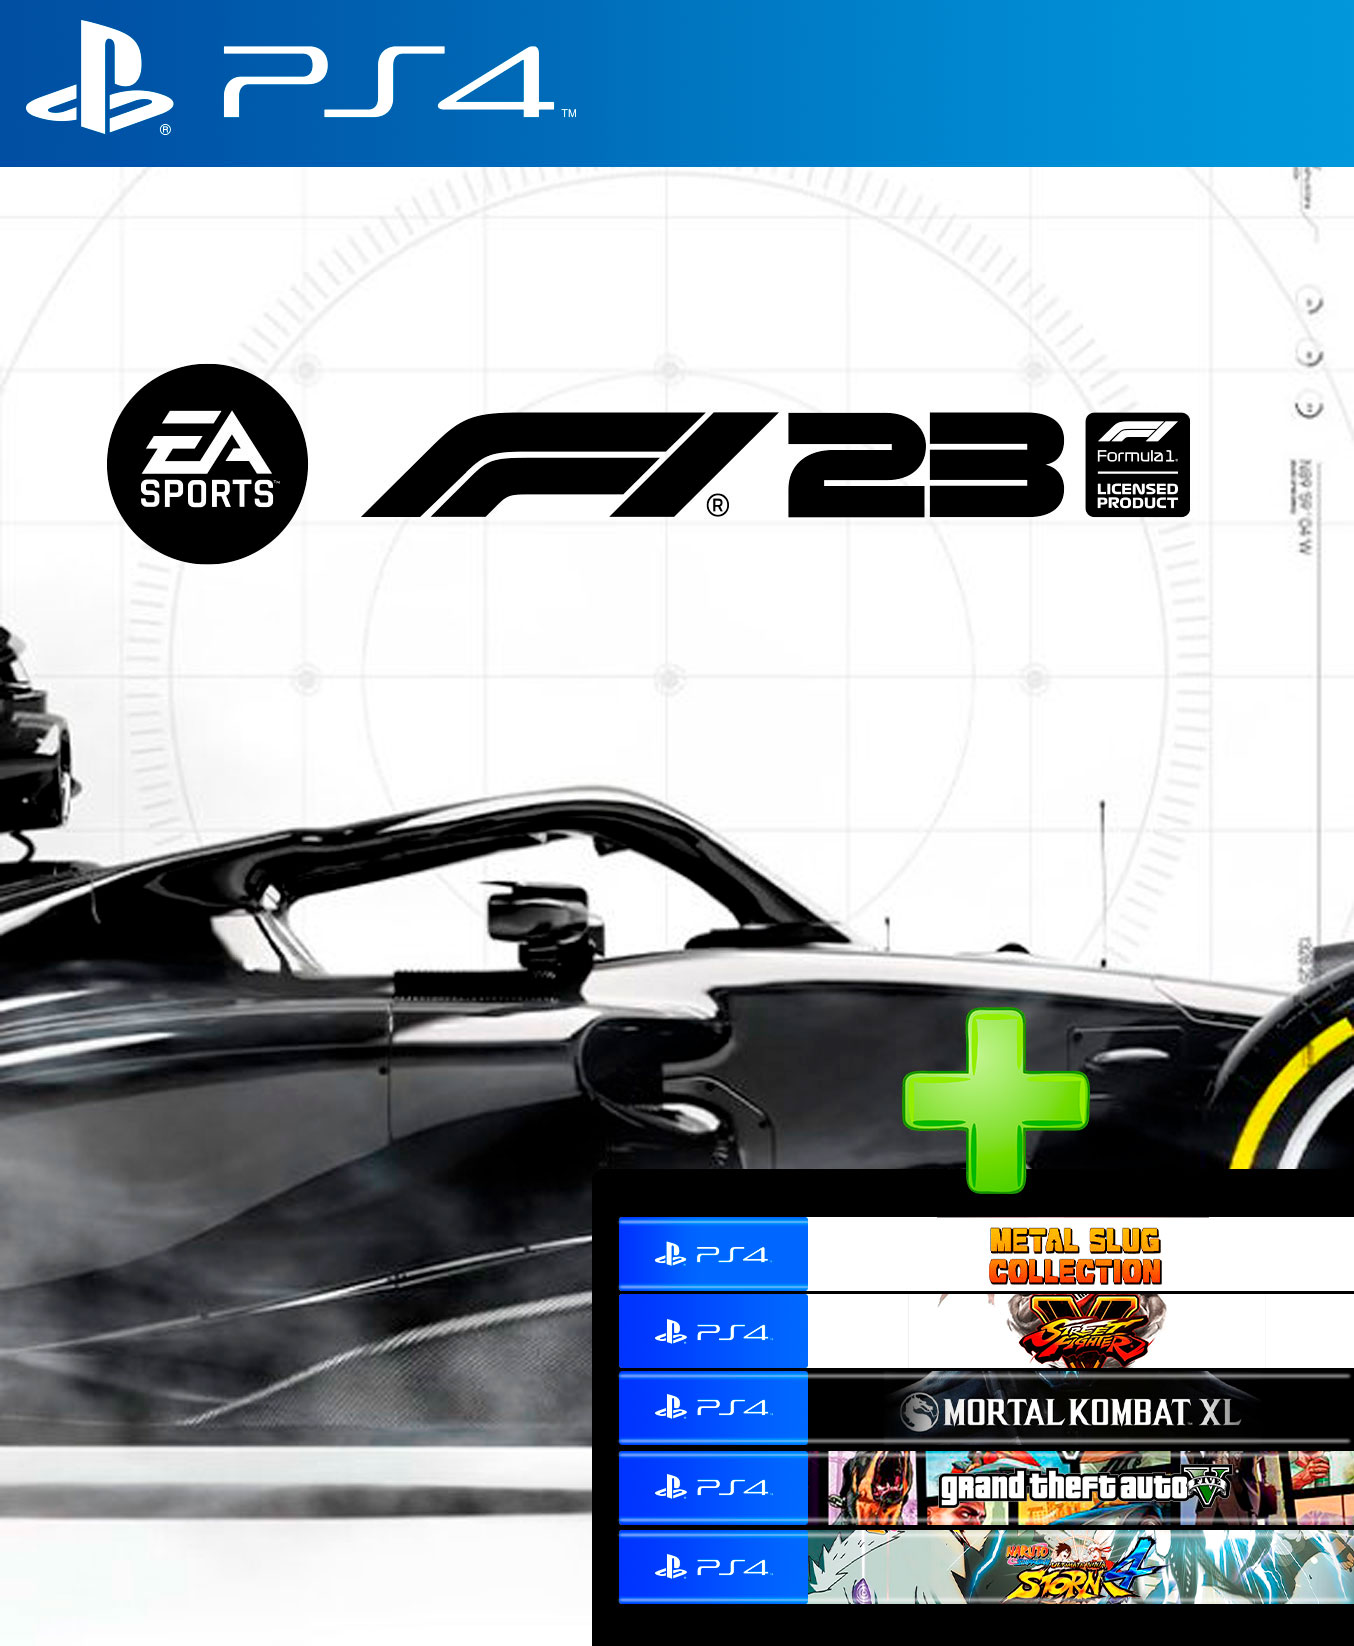
Task: Click the Formula 1 Licensed Product badge
Action: pyautogui.click(x=1137, y=465)
